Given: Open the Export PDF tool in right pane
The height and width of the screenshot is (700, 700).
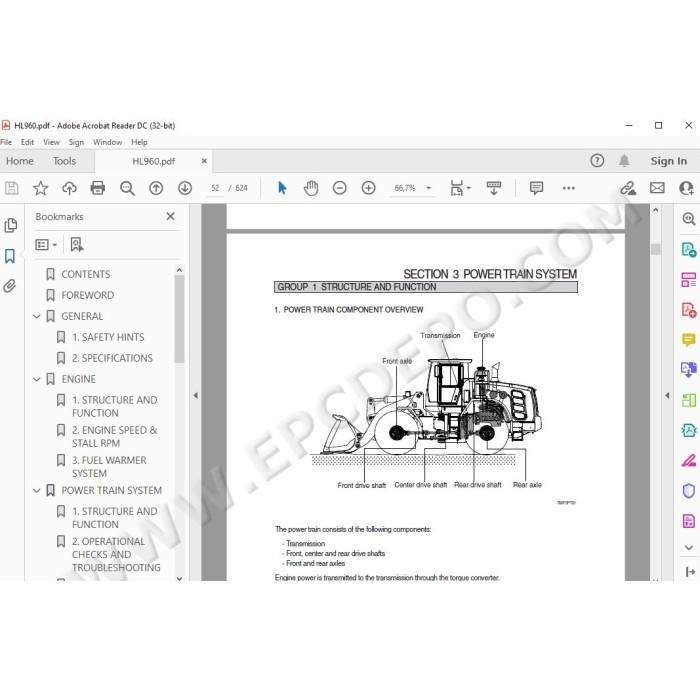Looking at the screenshot, I should pos(688,250).
